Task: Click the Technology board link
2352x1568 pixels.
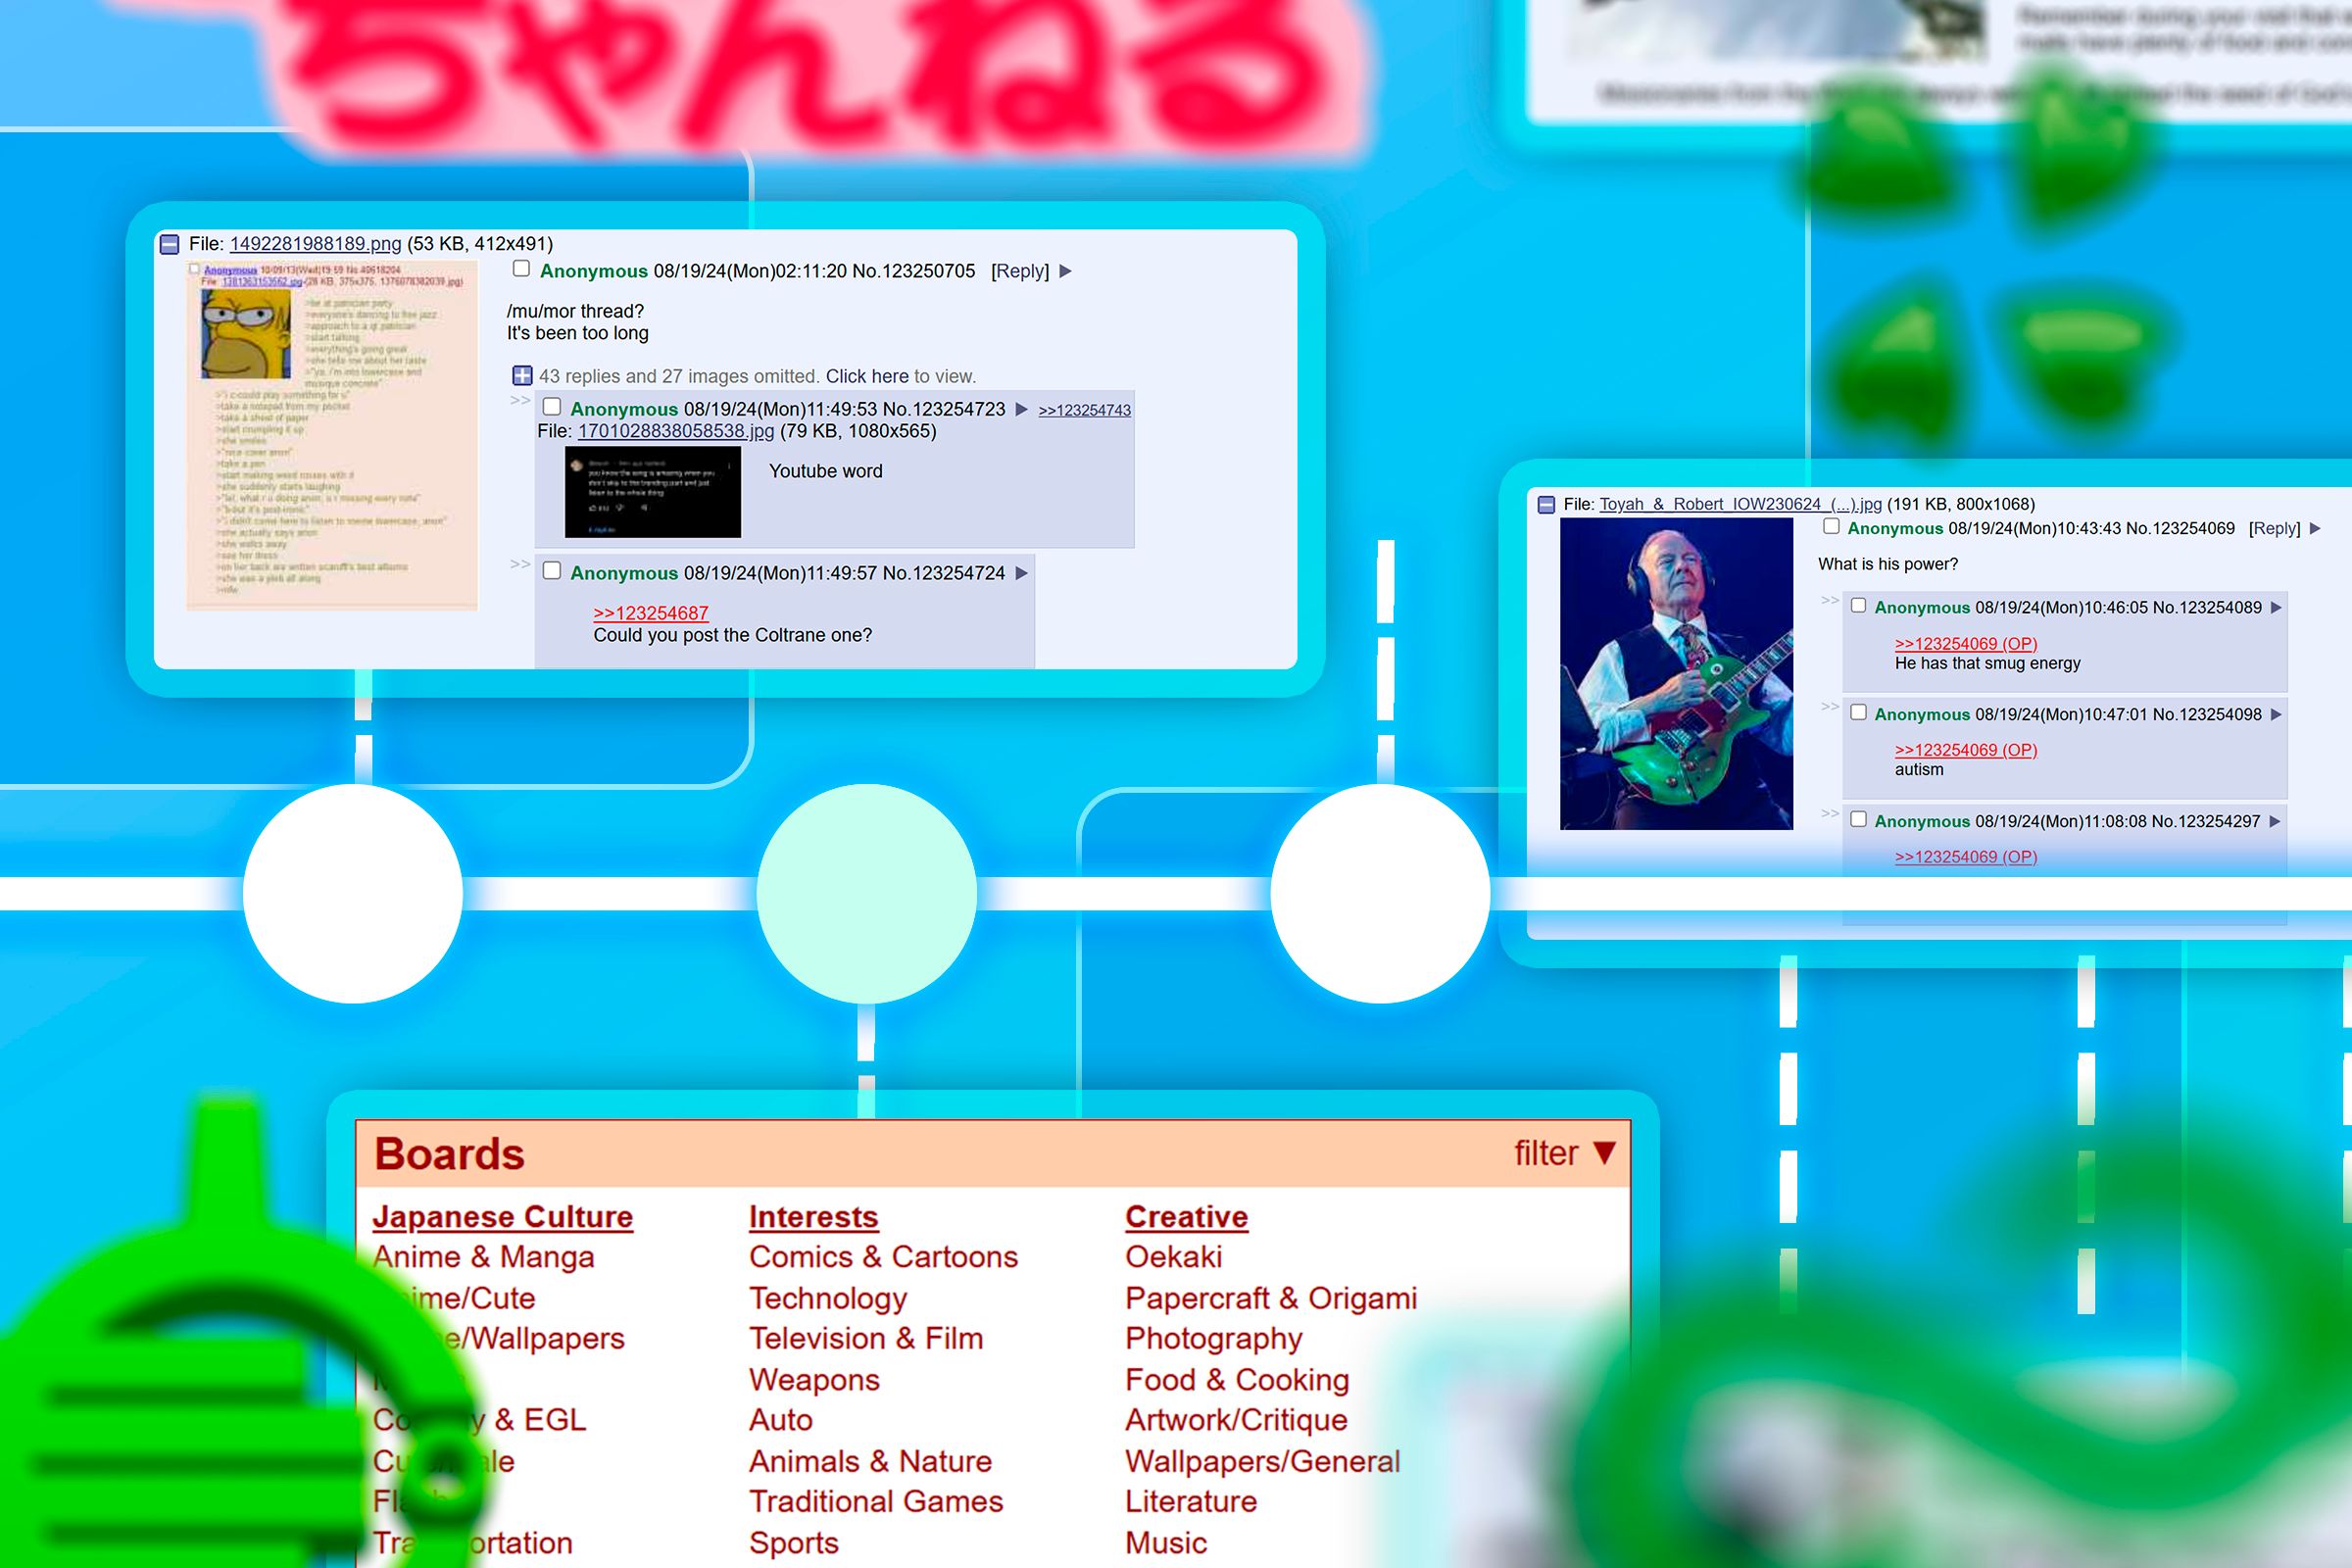Action: tap(824, 1298)
